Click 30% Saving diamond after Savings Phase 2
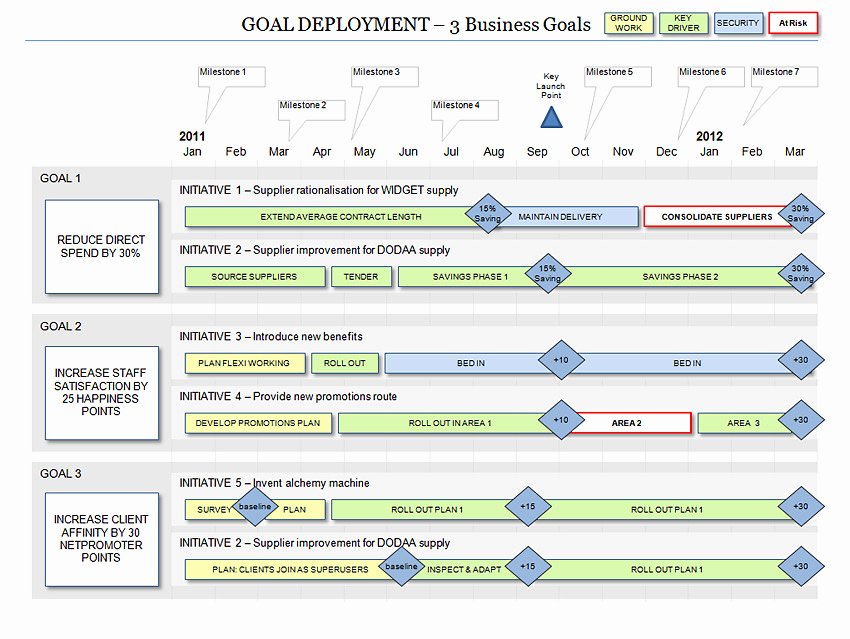 point(801,273)
